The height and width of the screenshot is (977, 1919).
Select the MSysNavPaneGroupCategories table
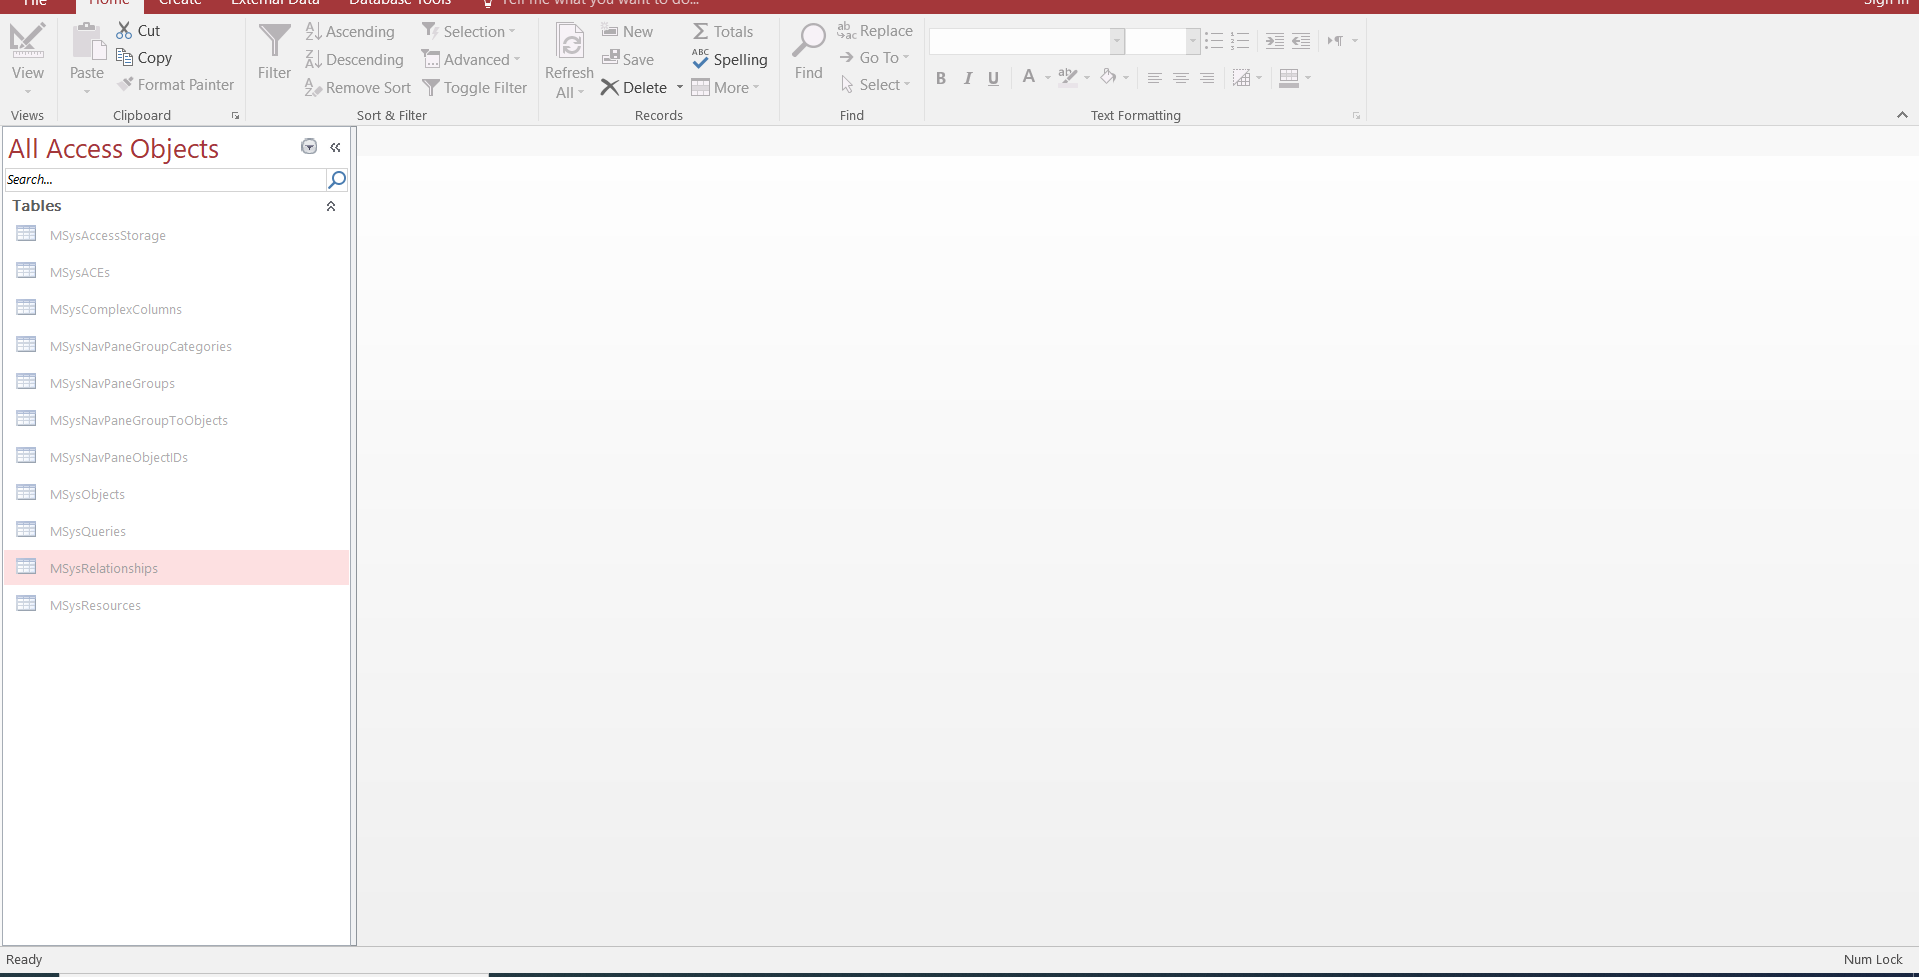coord(176,346)
